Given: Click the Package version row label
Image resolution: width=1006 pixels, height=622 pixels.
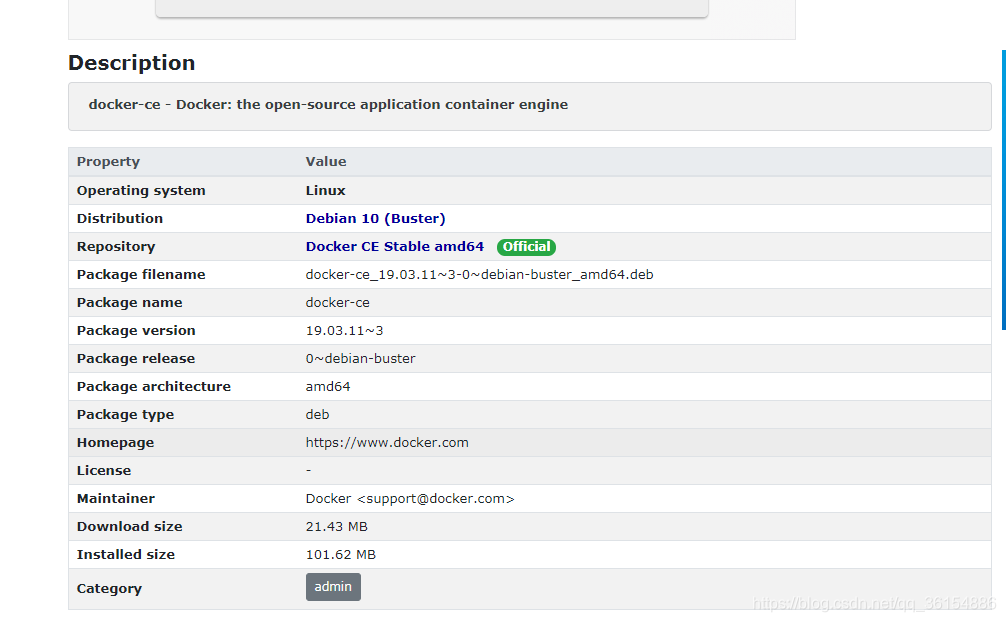Looking at the screenshot, I should click(136, 331).
